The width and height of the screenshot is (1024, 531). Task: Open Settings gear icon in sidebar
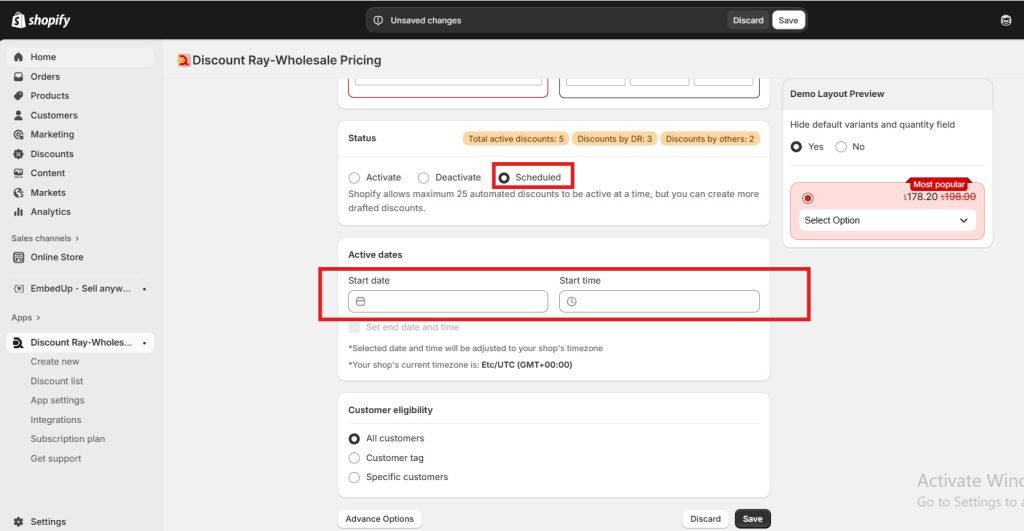pos(19,522)
